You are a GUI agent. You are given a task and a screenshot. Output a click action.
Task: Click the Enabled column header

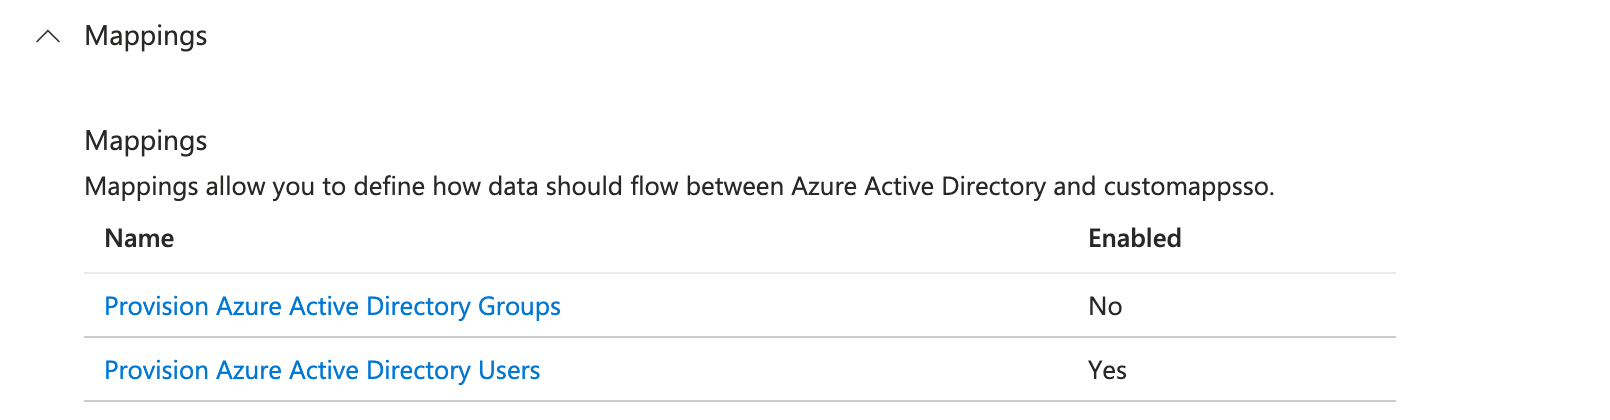1134,238
